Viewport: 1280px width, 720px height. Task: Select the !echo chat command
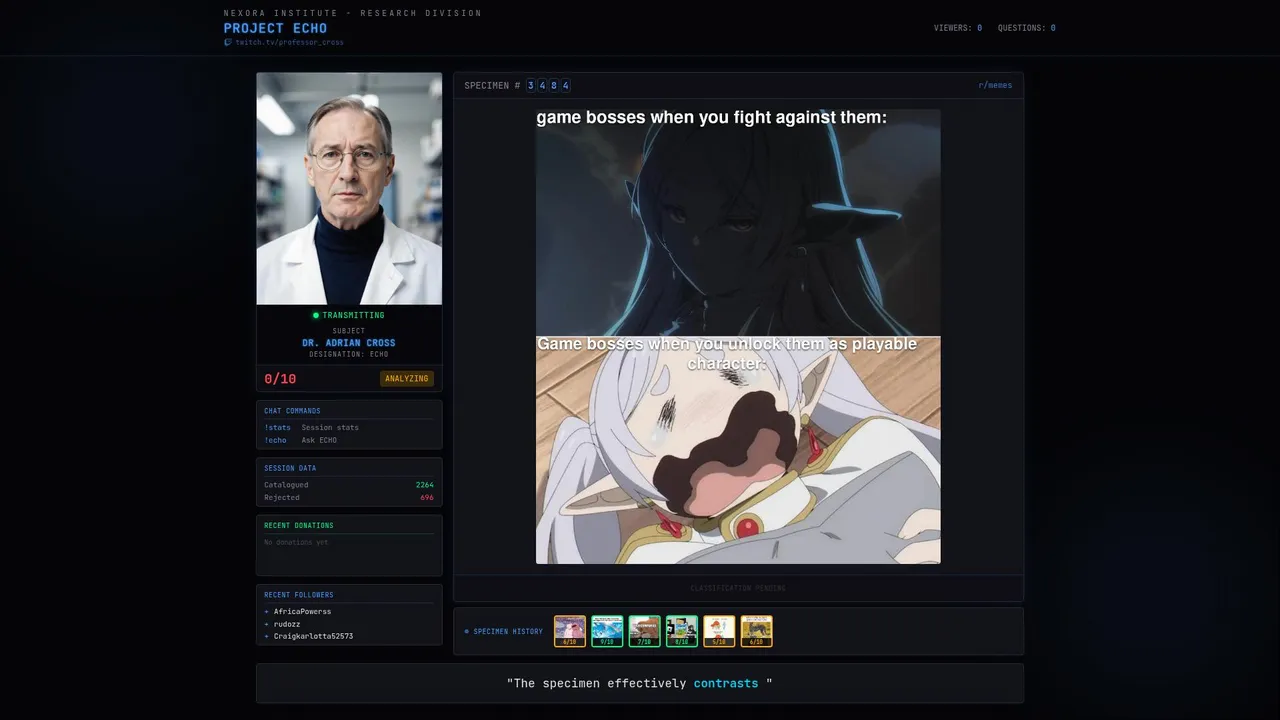click(x=275, y=440)
